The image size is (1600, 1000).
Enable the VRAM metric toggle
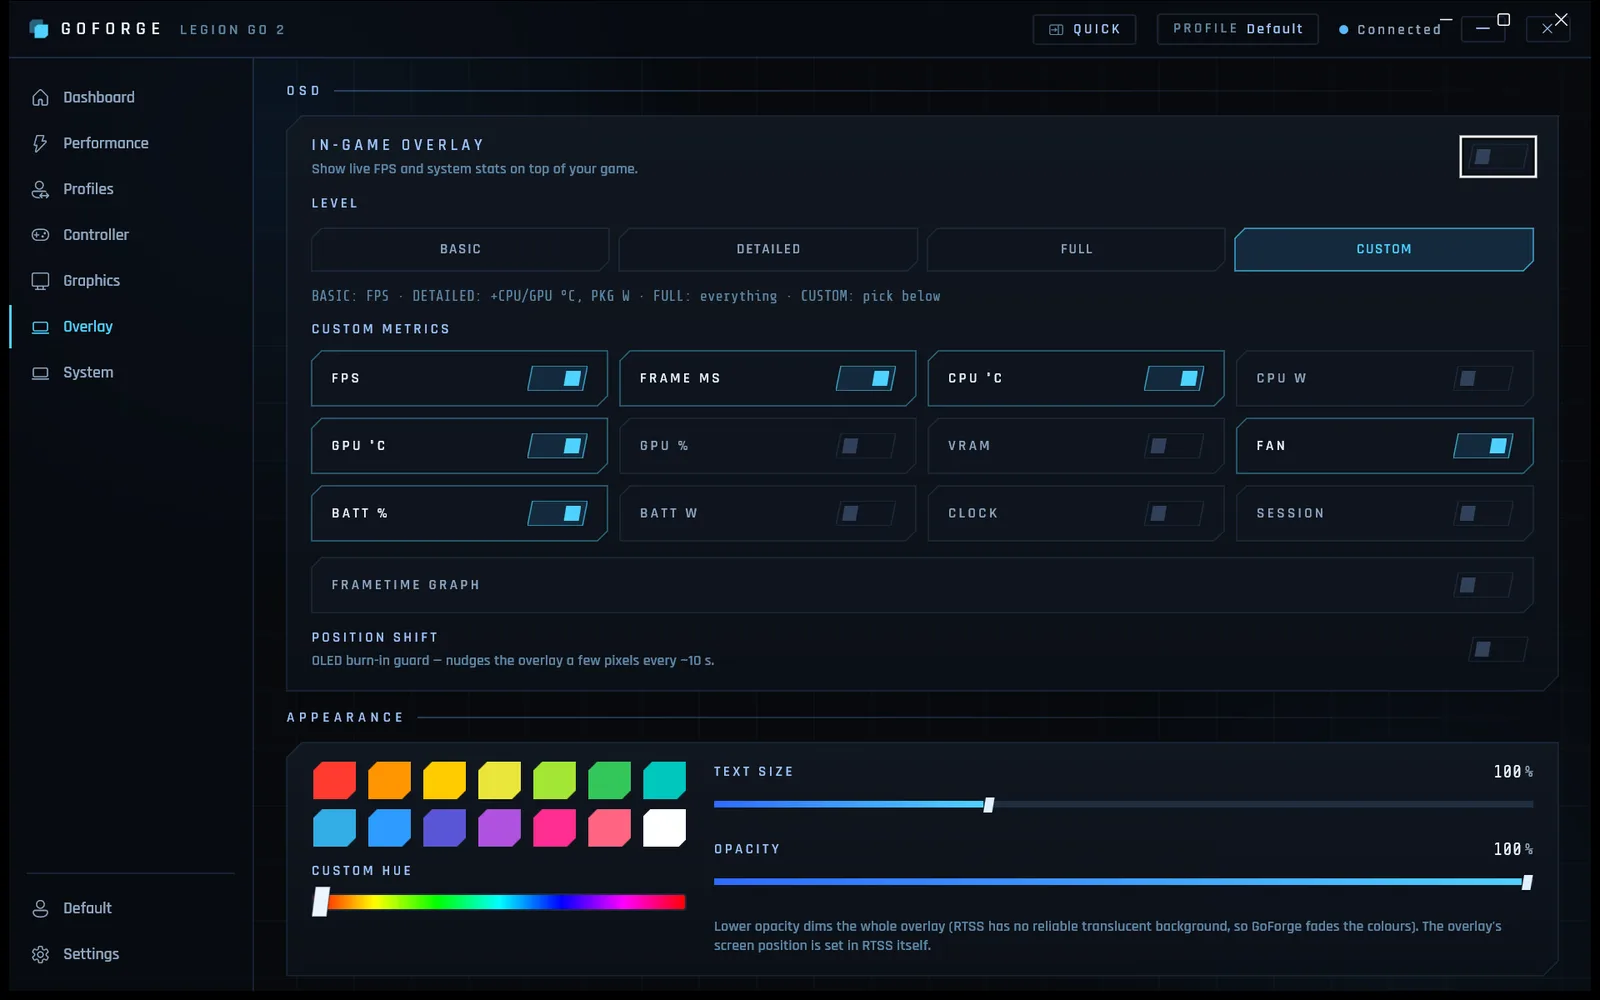pos(1174,446)
